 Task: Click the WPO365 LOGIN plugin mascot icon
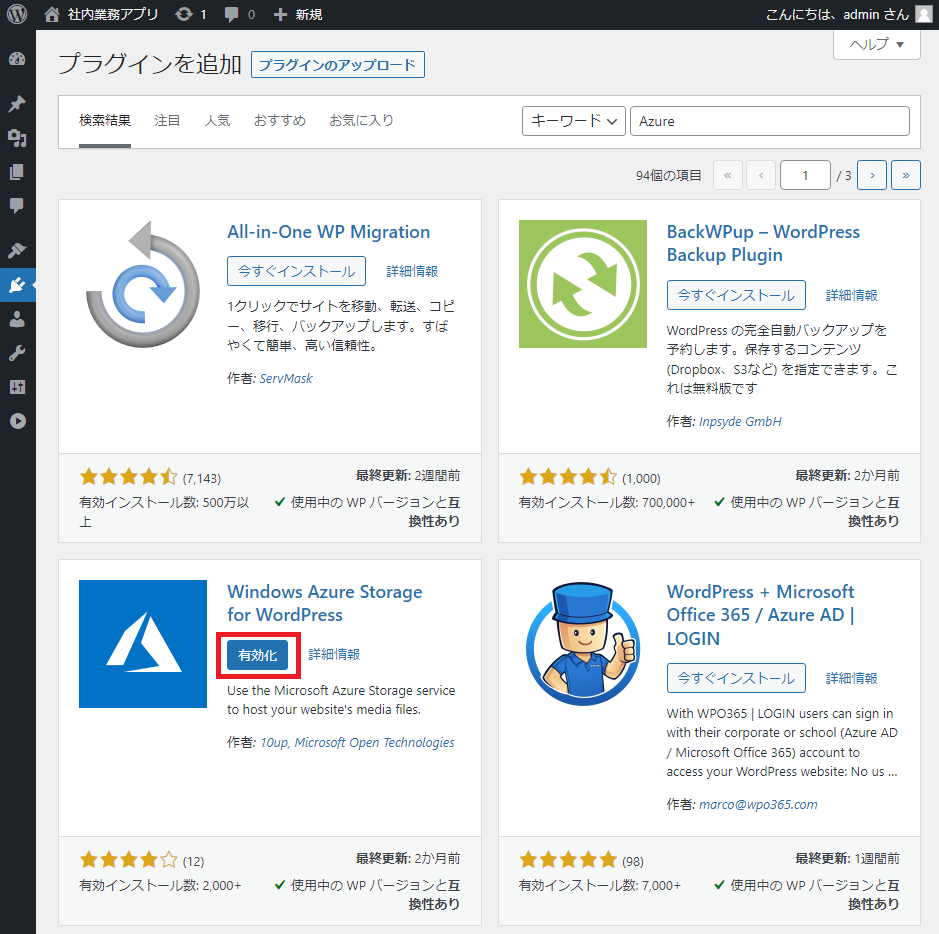coord(583,644)
